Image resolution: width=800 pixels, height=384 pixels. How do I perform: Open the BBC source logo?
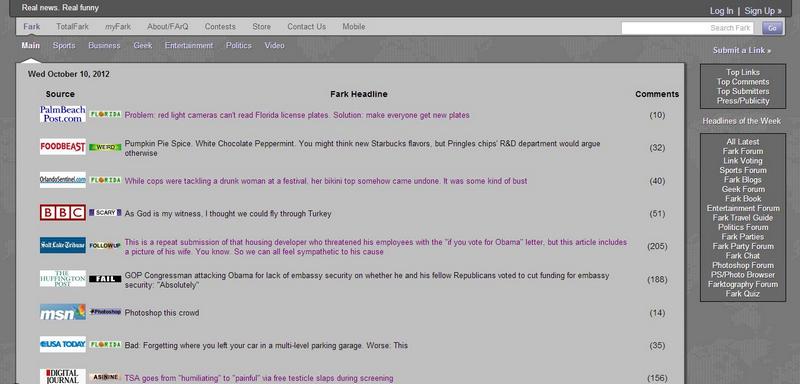[63, 213]
